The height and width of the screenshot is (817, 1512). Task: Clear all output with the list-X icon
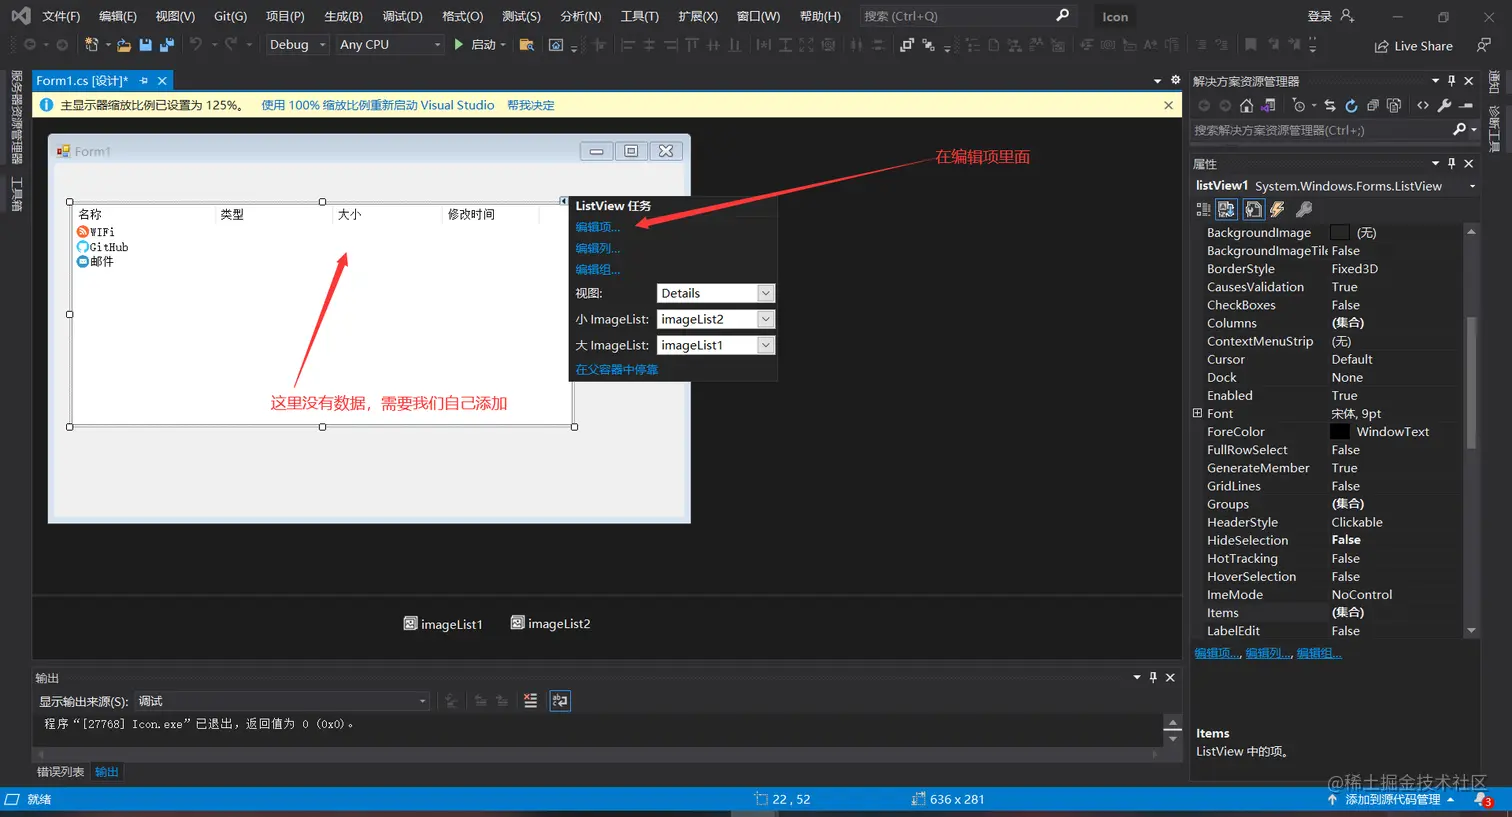(530, 701)
